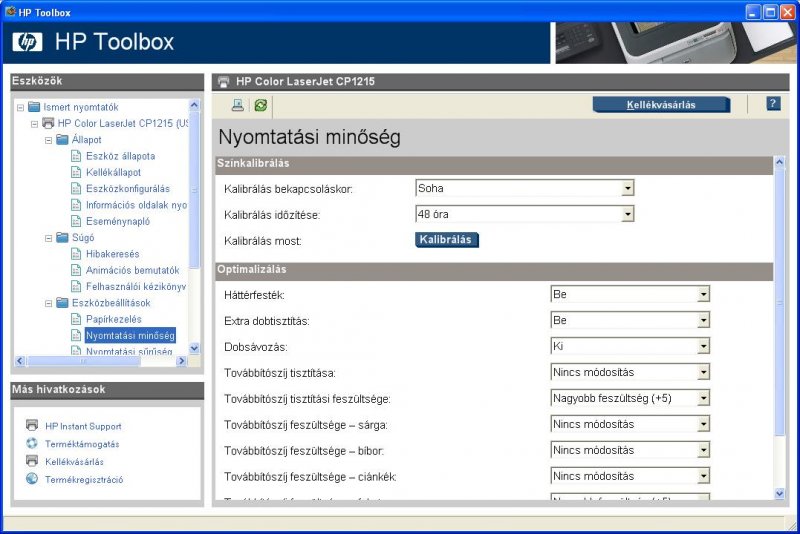
Task: Click the HP logo in the banner
Action: point(28,42)
